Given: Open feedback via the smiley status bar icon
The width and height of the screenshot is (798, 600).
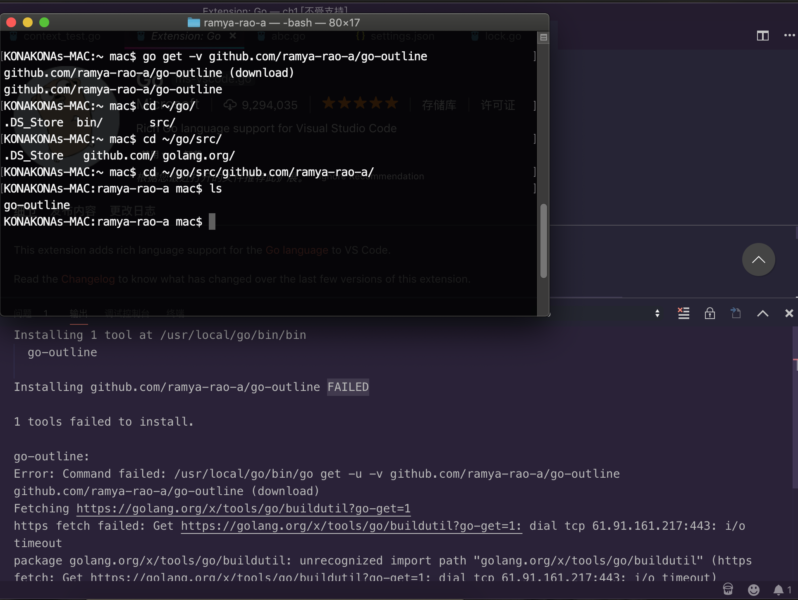Looking at the screenshot, I should click(x=754, y=589).
